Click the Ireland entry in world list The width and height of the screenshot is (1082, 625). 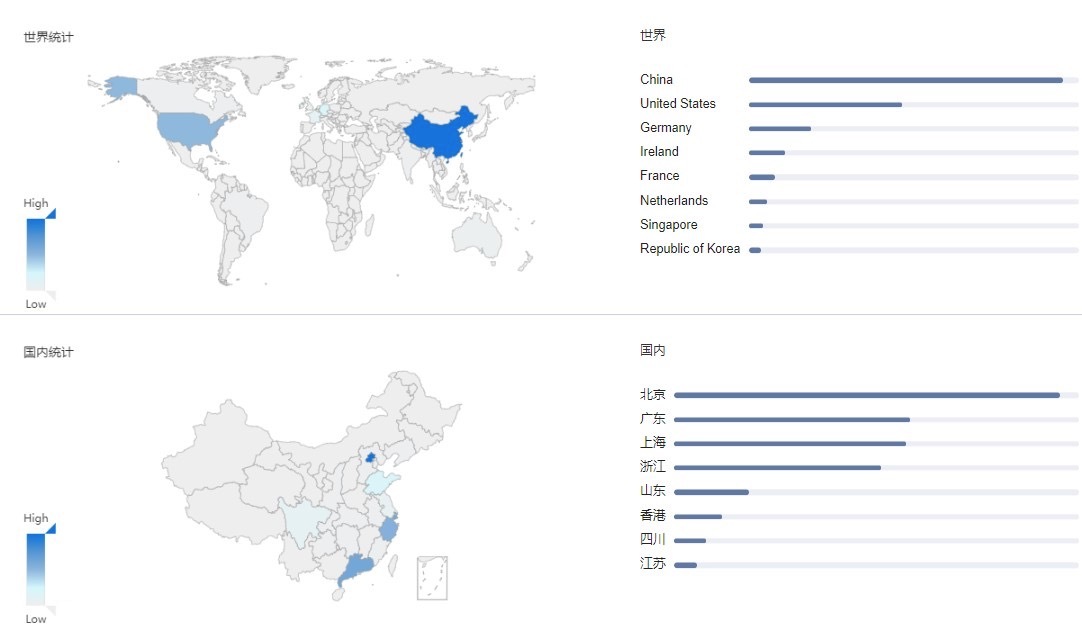click(x=659, y=152)
